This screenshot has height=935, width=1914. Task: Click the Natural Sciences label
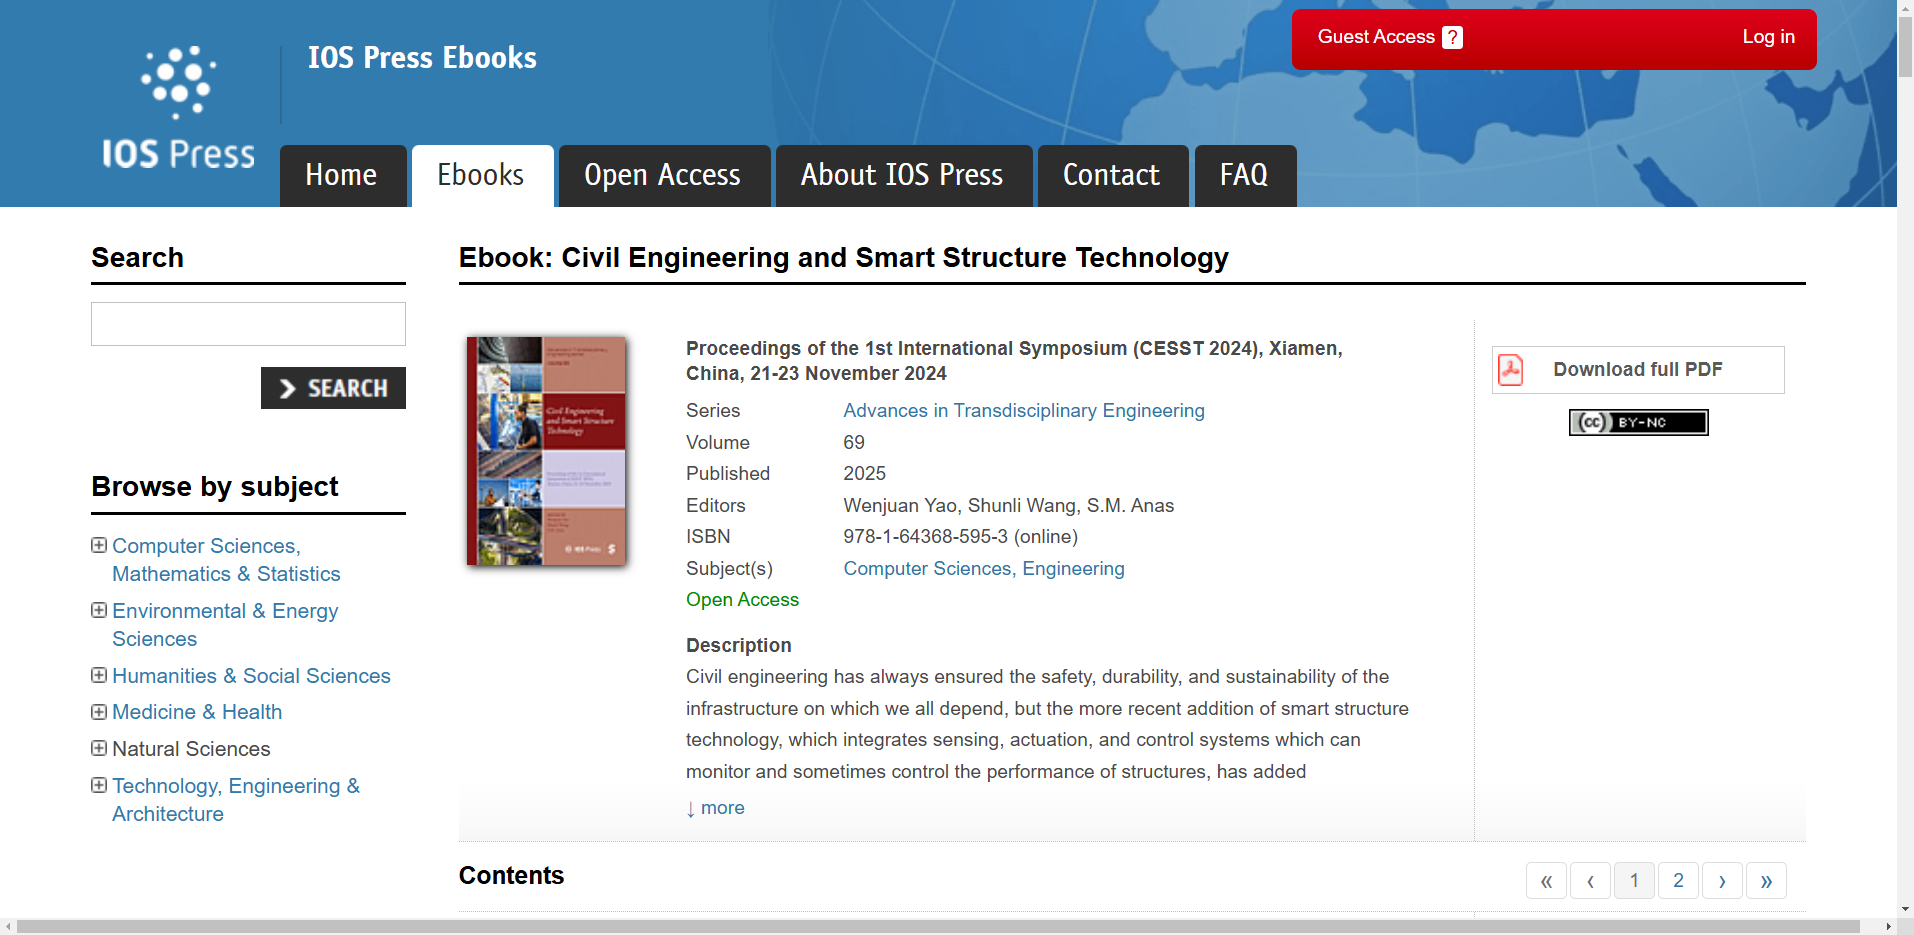tap(191, 749)
